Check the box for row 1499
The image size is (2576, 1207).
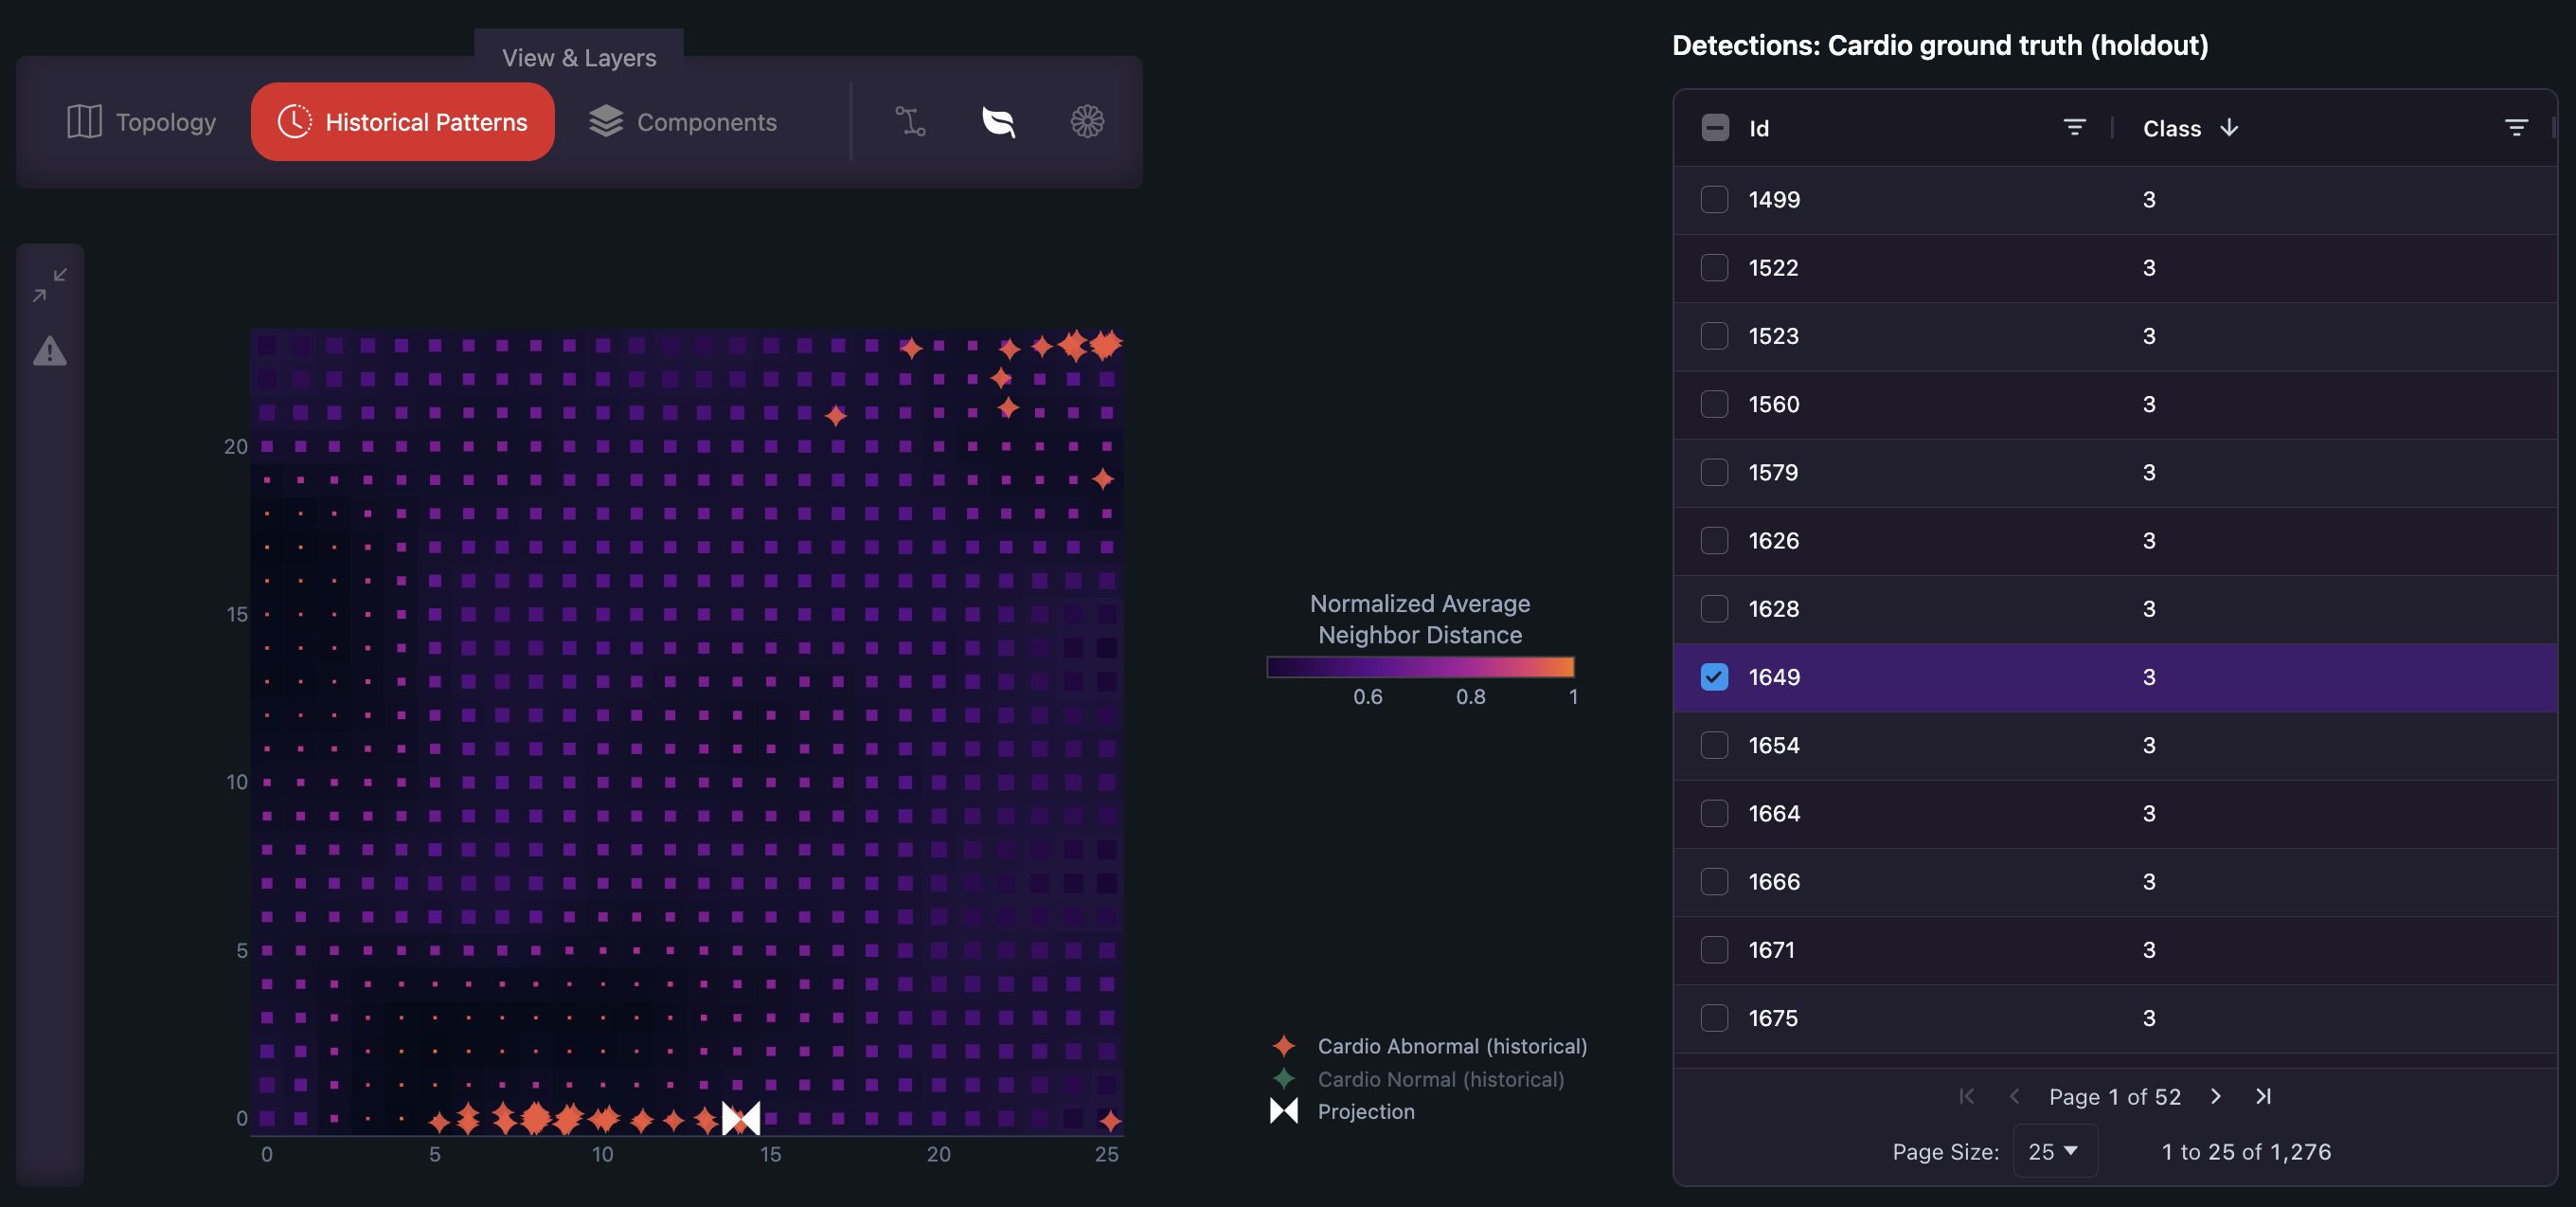1714,199
